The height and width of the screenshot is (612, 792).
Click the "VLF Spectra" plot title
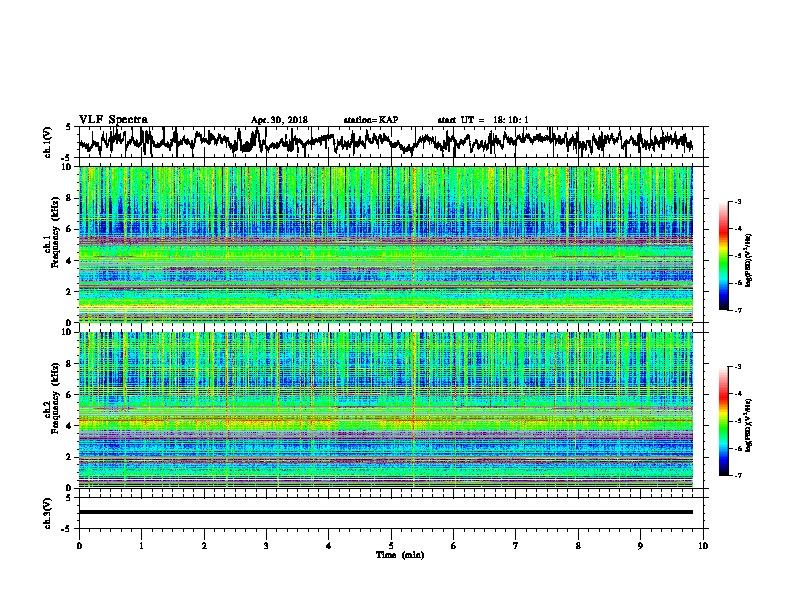click(113, 120)
